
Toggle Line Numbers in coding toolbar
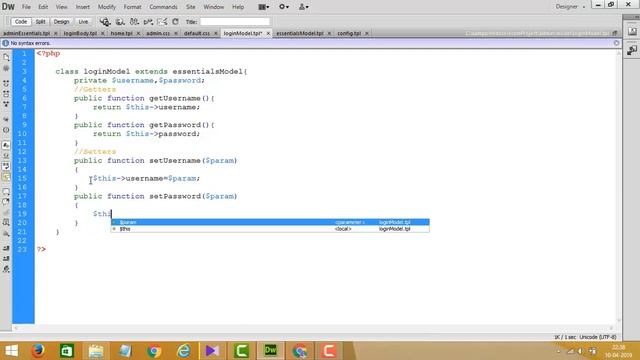coord(6,145)
